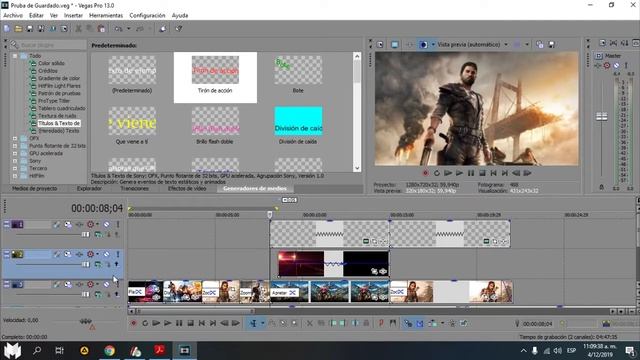
Task: Switch to the Explorador tab
Action: [x=89, y=189]
